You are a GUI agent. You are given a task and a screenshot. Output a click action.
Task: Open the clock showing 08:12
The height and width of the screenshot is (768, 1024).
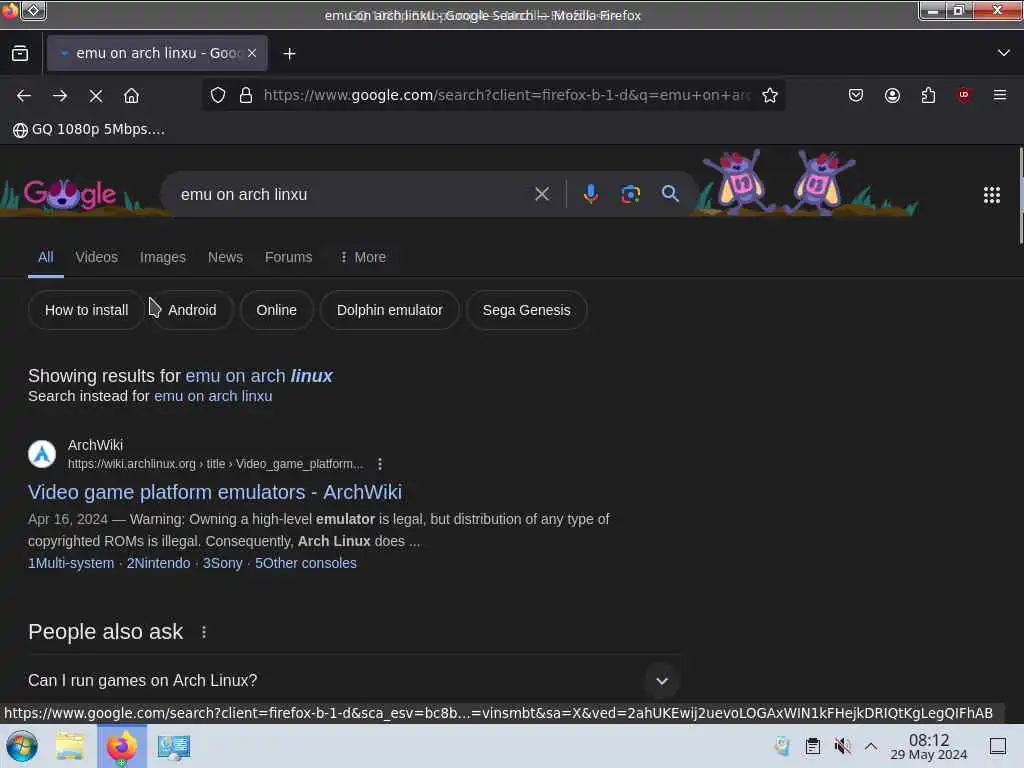(929, 746)
